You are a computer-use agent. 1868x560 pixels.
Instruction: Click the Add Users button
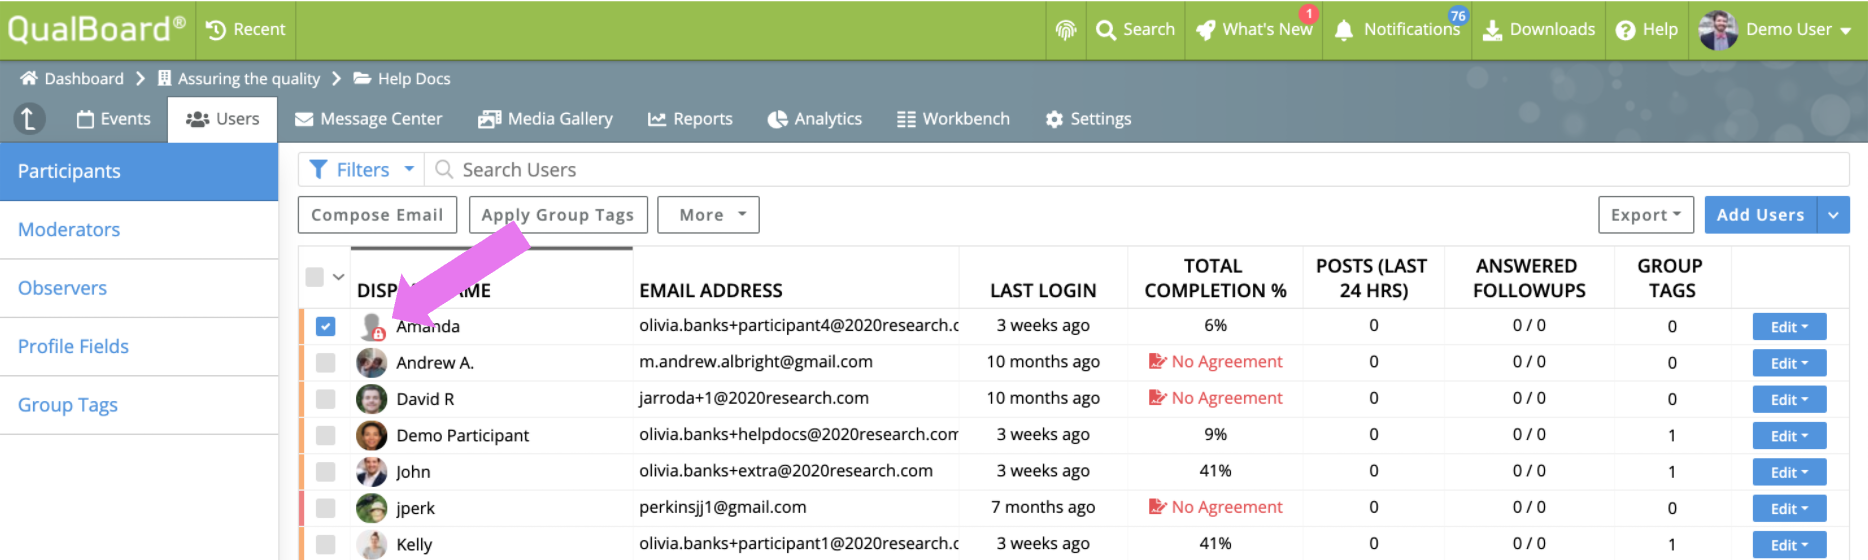point(1760,215)
